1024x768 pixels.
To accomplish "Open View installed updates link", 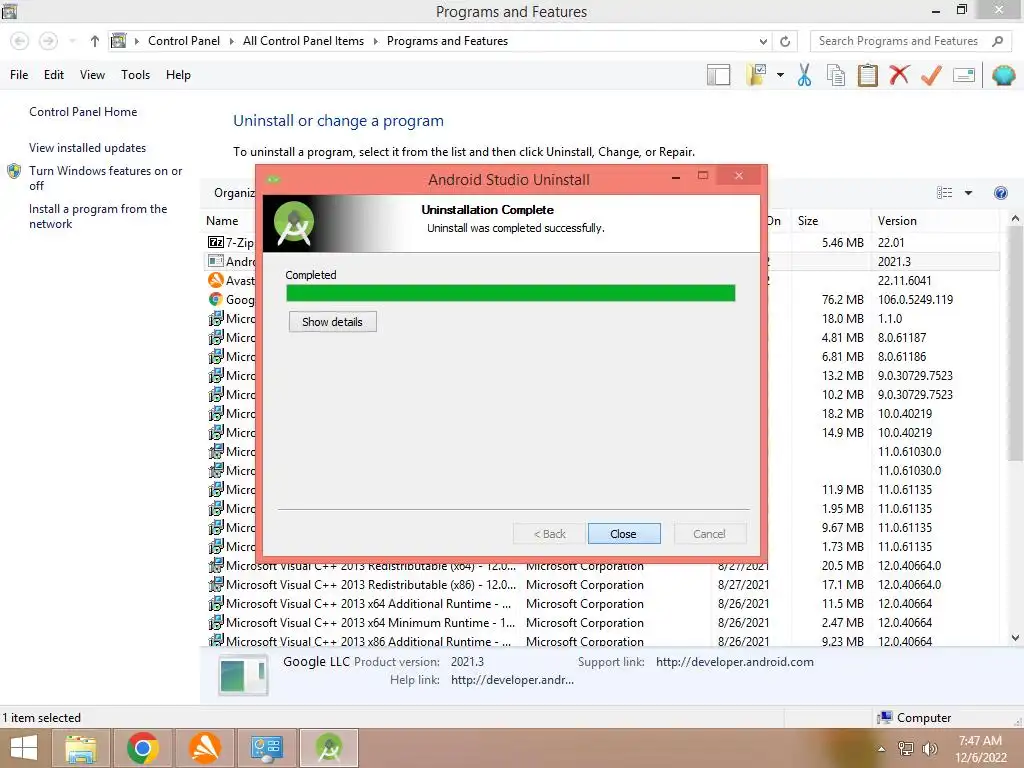I will point(88,148).
